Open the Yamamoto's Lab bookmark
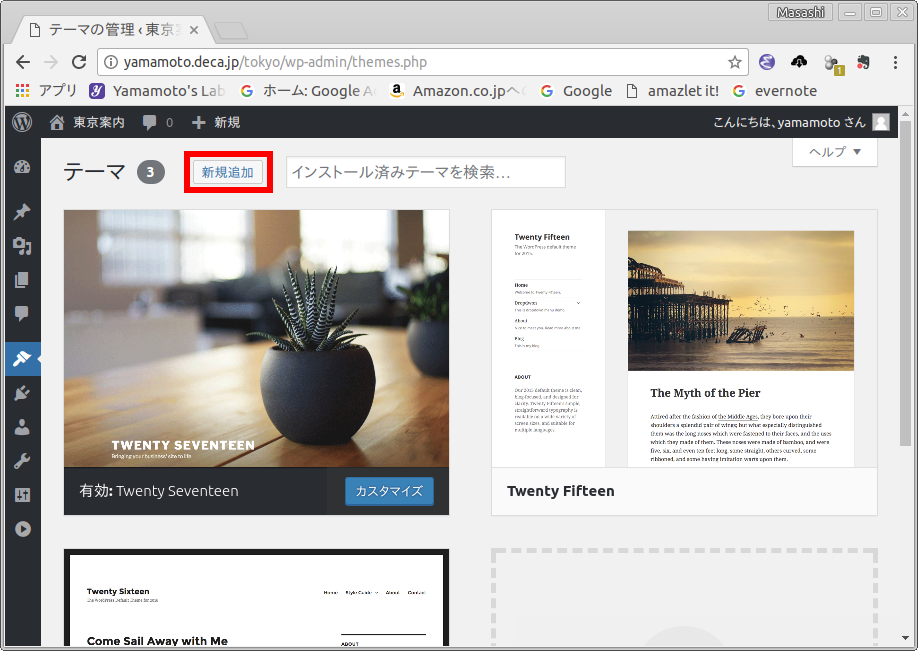Screen dimensions: 918x651 tap(157, 91)
